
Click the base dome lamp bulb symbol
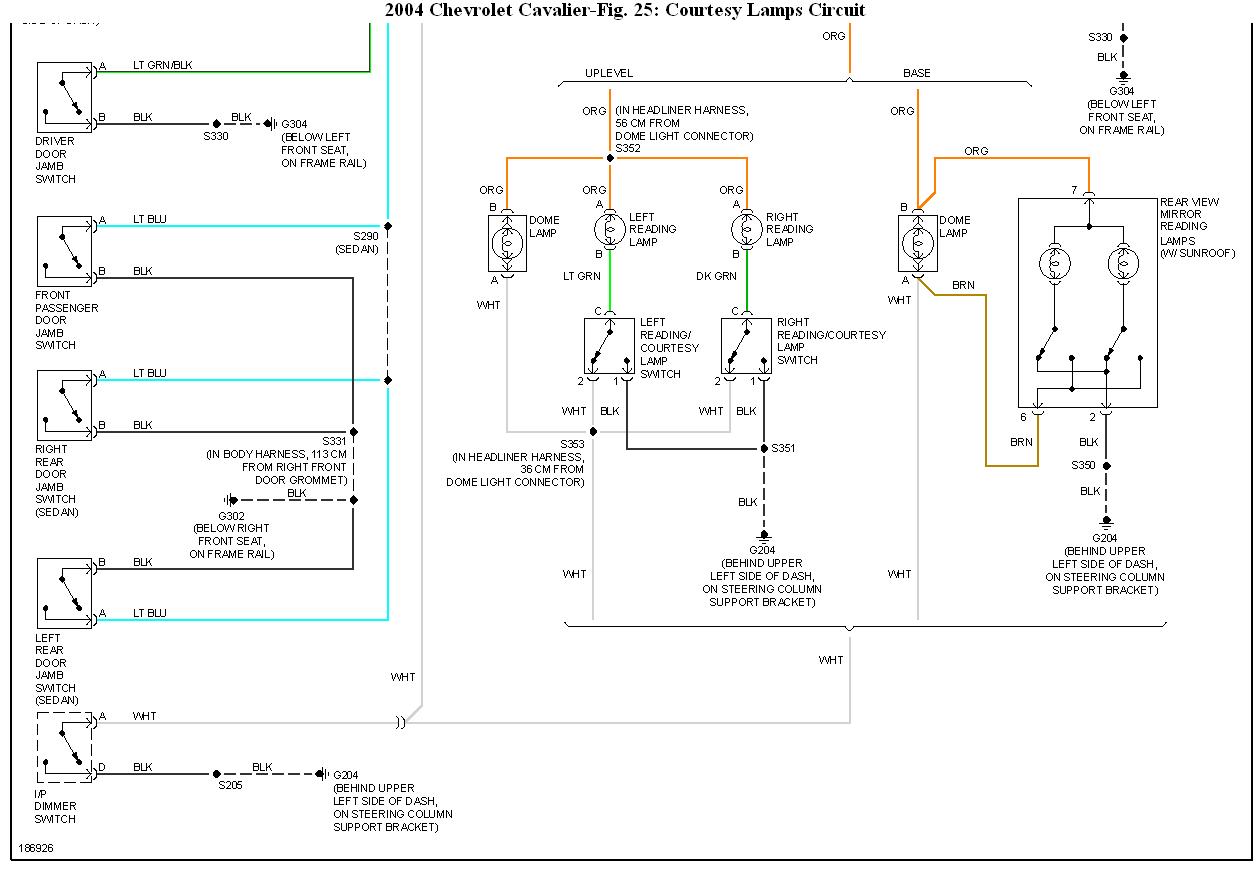[917, 243]
